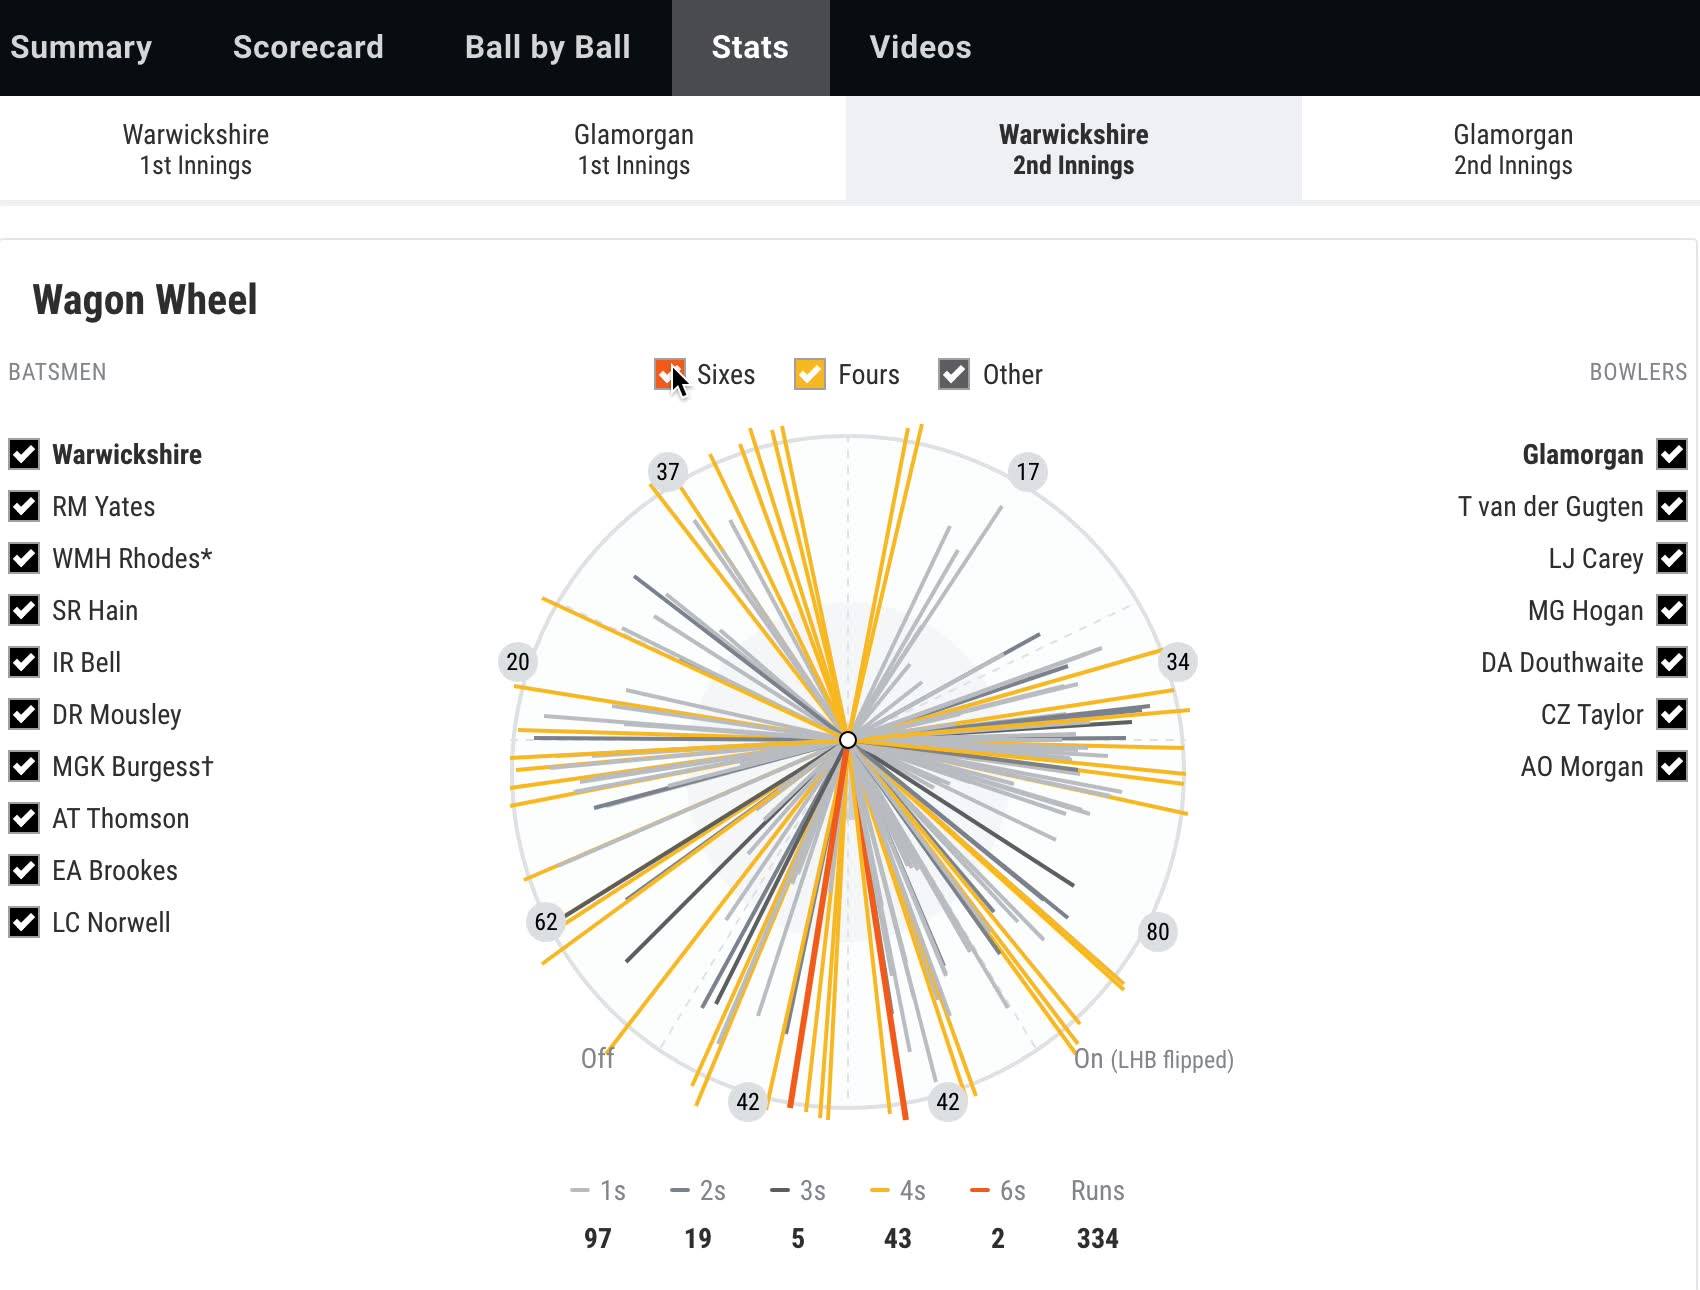This screenshot has width=1700, height=1290.
Task: Open the Summary tab
Action: 81,47
